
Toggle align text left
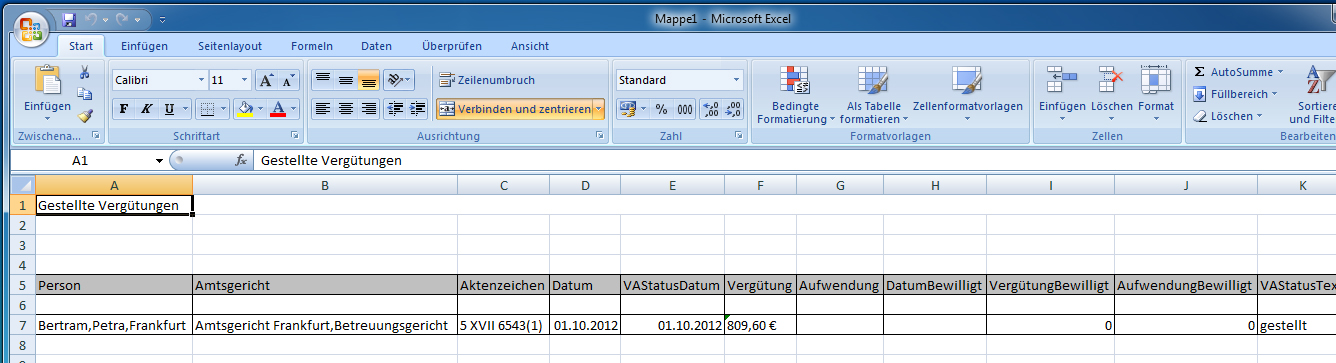322,109
